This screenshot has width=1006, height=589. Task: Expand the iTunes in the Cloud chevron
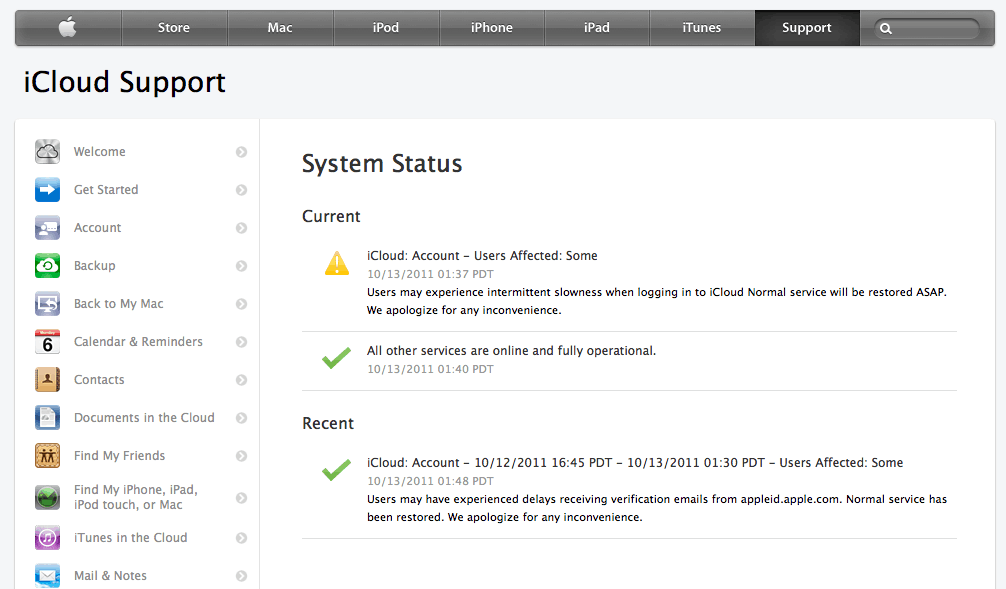tap(241, 538)
